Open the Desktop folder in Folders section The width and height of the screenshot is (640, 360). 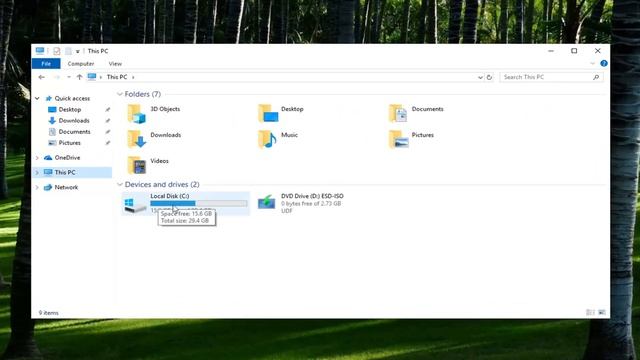pos(268,113)
